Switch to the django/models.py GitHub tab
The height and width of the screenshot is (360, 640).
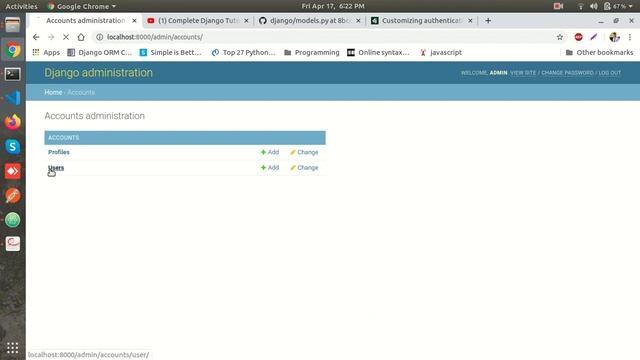[x=309, y=20]
